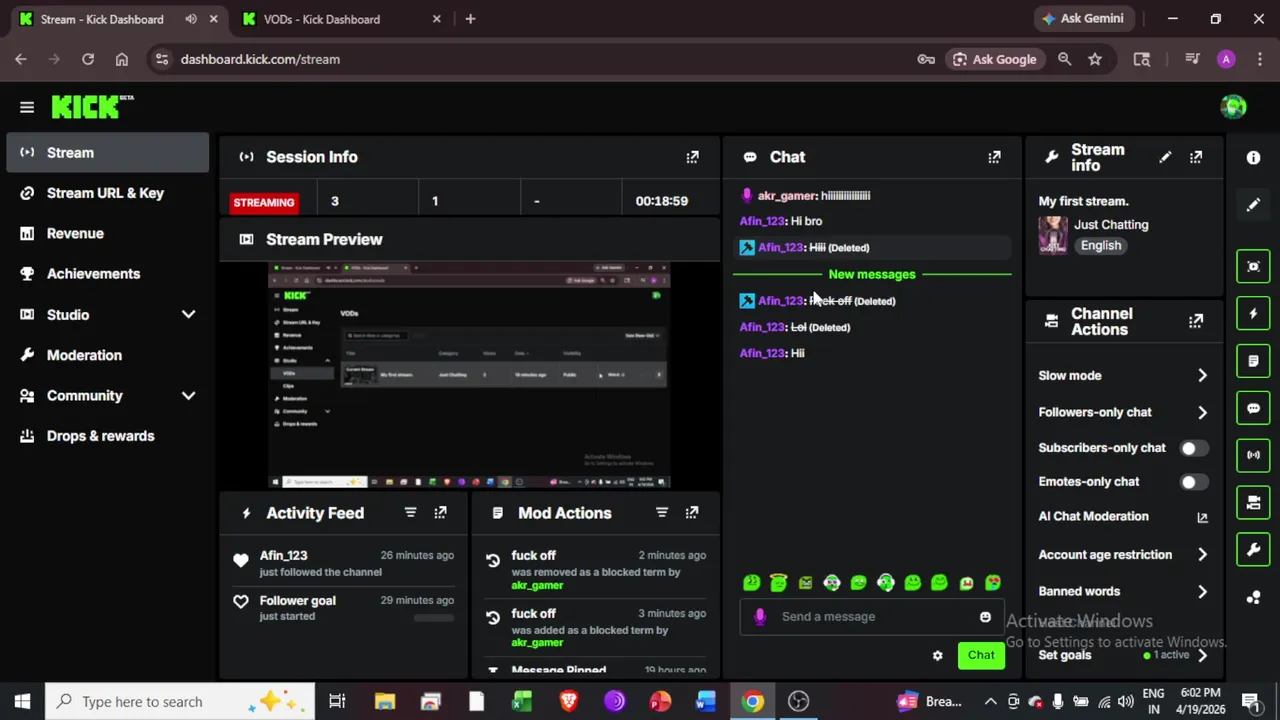Screen dimensions: 1280x720
Task: Click the Just Chatting category thumbnail
Action: pyautogui.click(x=1052, y=235)
